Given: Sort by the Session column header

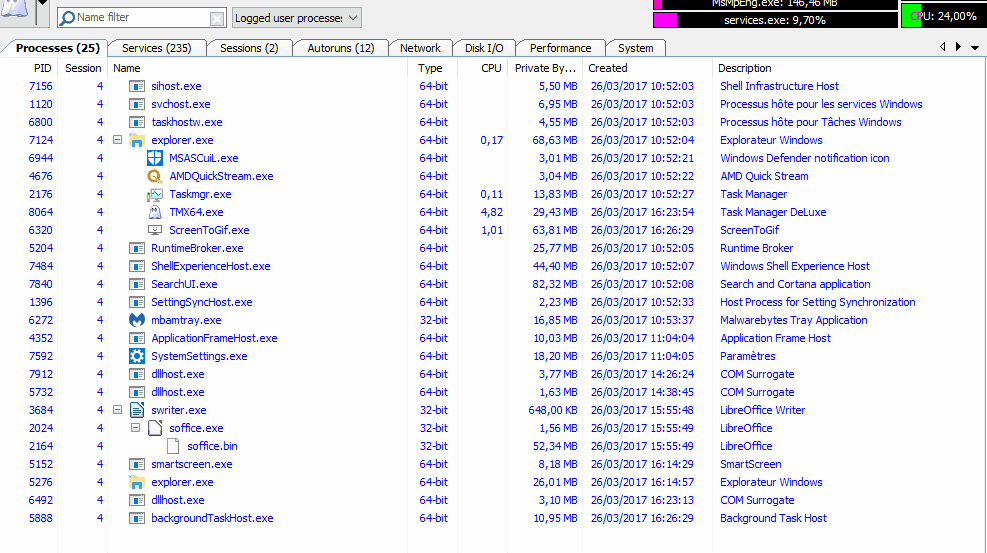Looking at the screenshot, I should (x=82, y=68).
